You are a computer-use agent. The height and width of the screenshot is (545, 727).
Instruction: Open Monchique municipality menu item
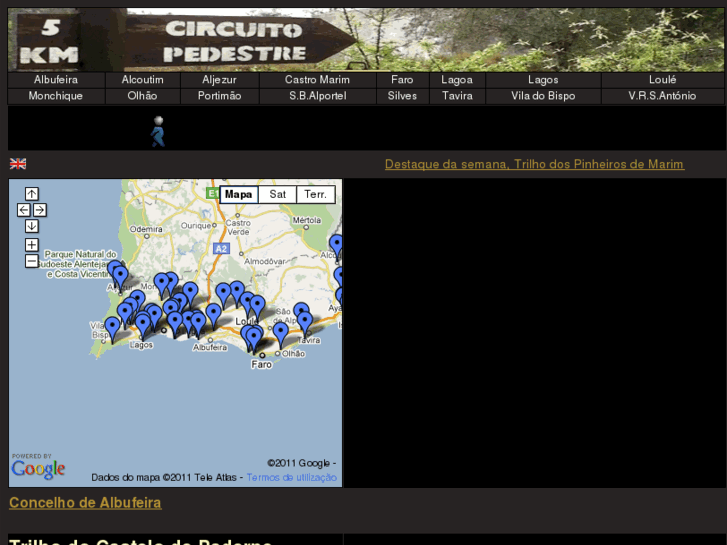[x=56, y=96]
